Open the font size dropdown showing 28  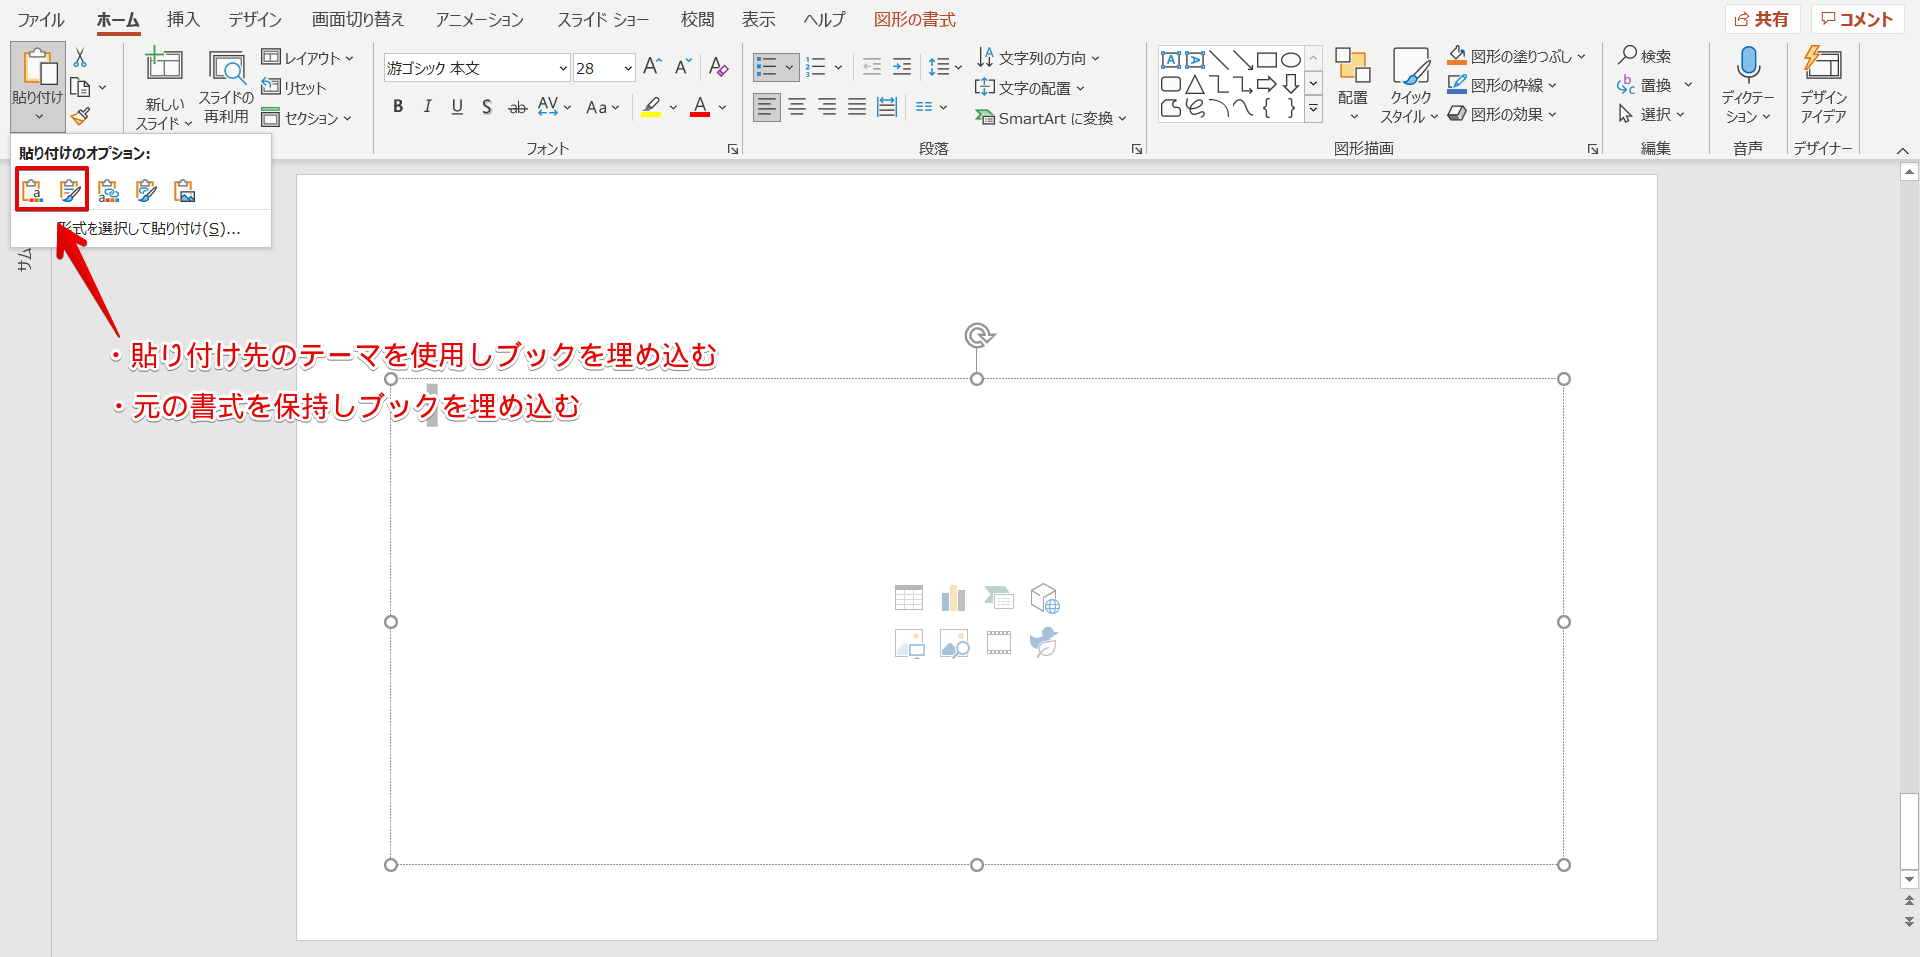click(628, 68)
